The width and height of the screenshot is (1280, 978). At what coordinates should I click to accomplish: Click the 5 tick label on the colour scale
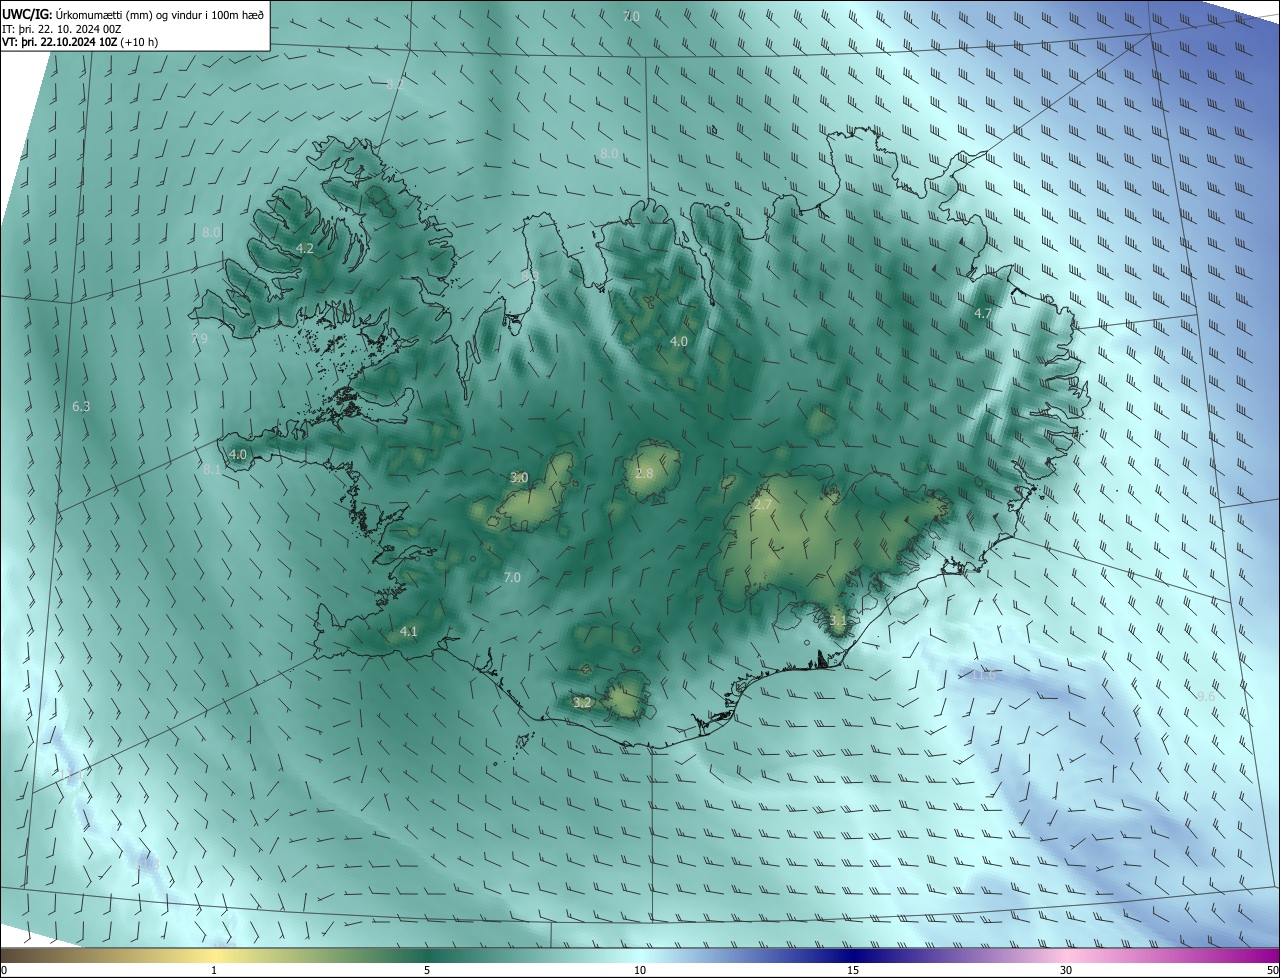427,970
